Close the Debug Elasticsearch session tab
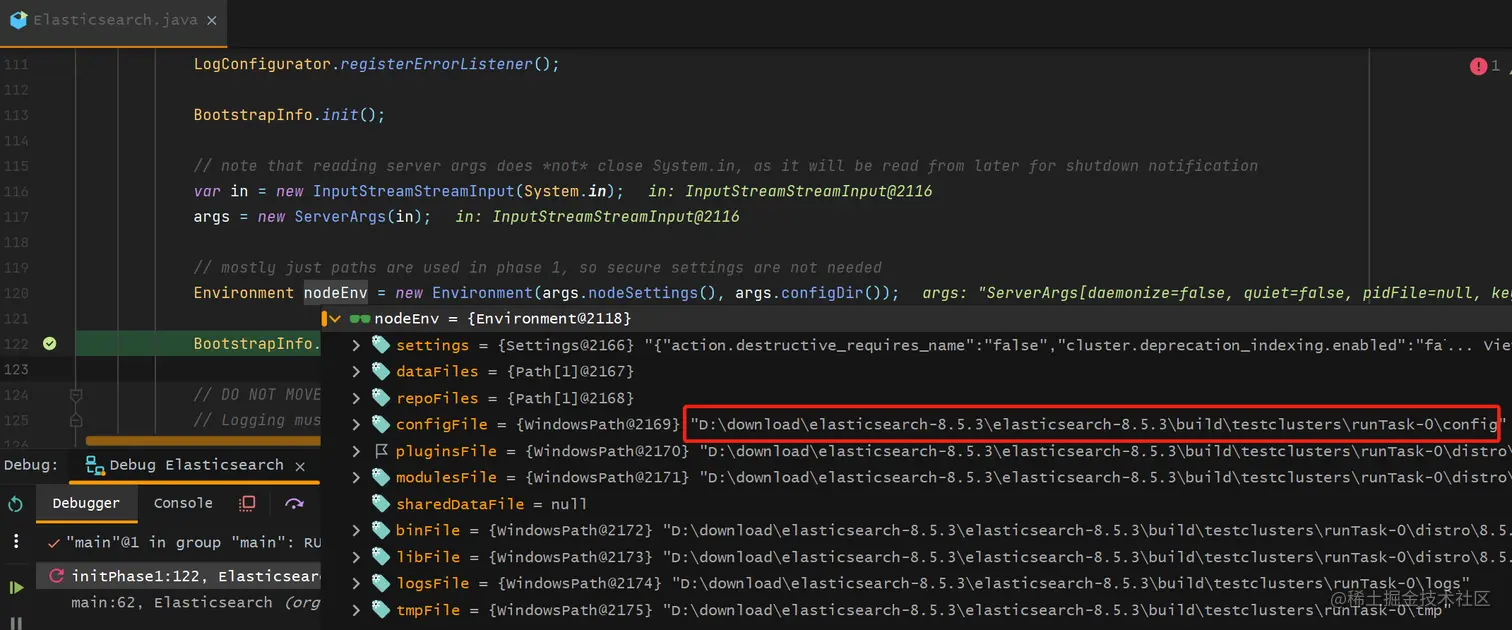 [x=300, y=465]
